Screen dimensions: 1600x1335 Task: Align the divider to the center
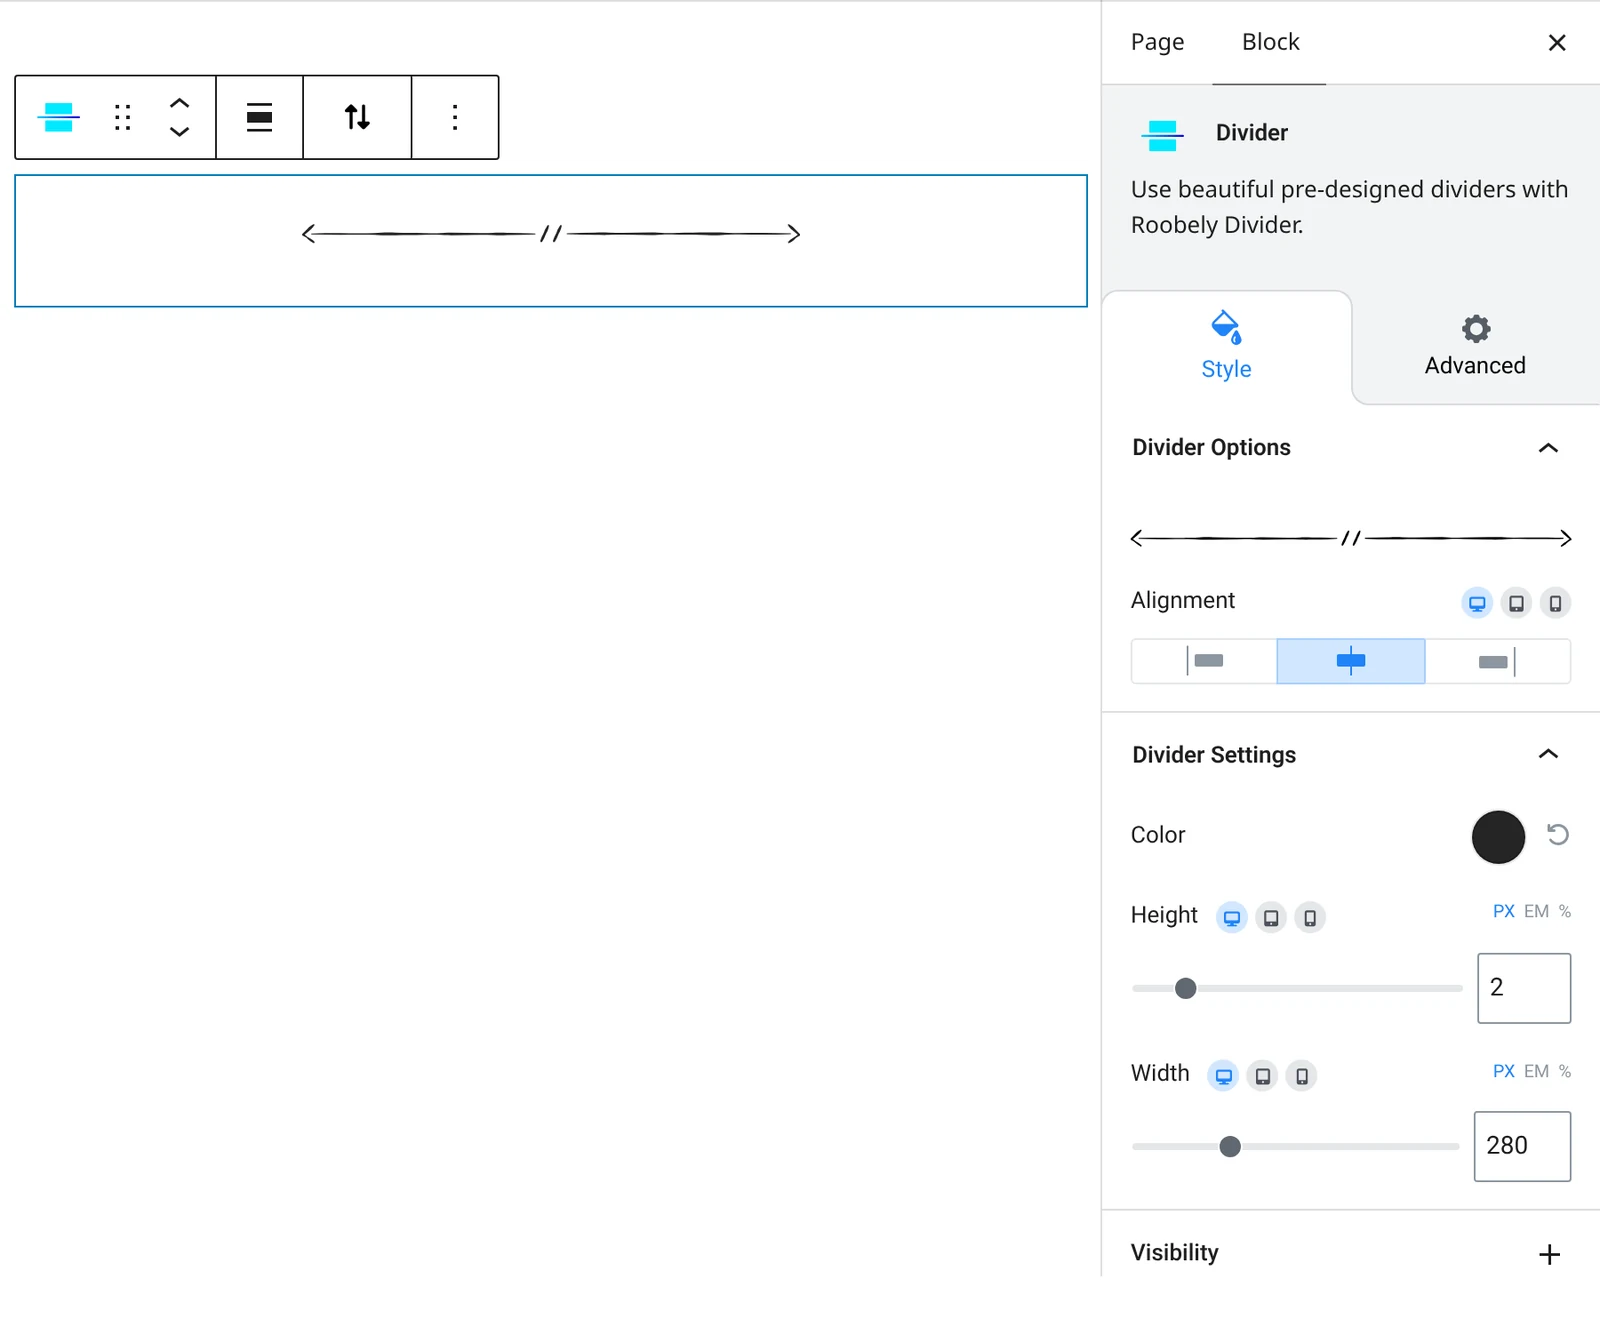[1351, 661]
